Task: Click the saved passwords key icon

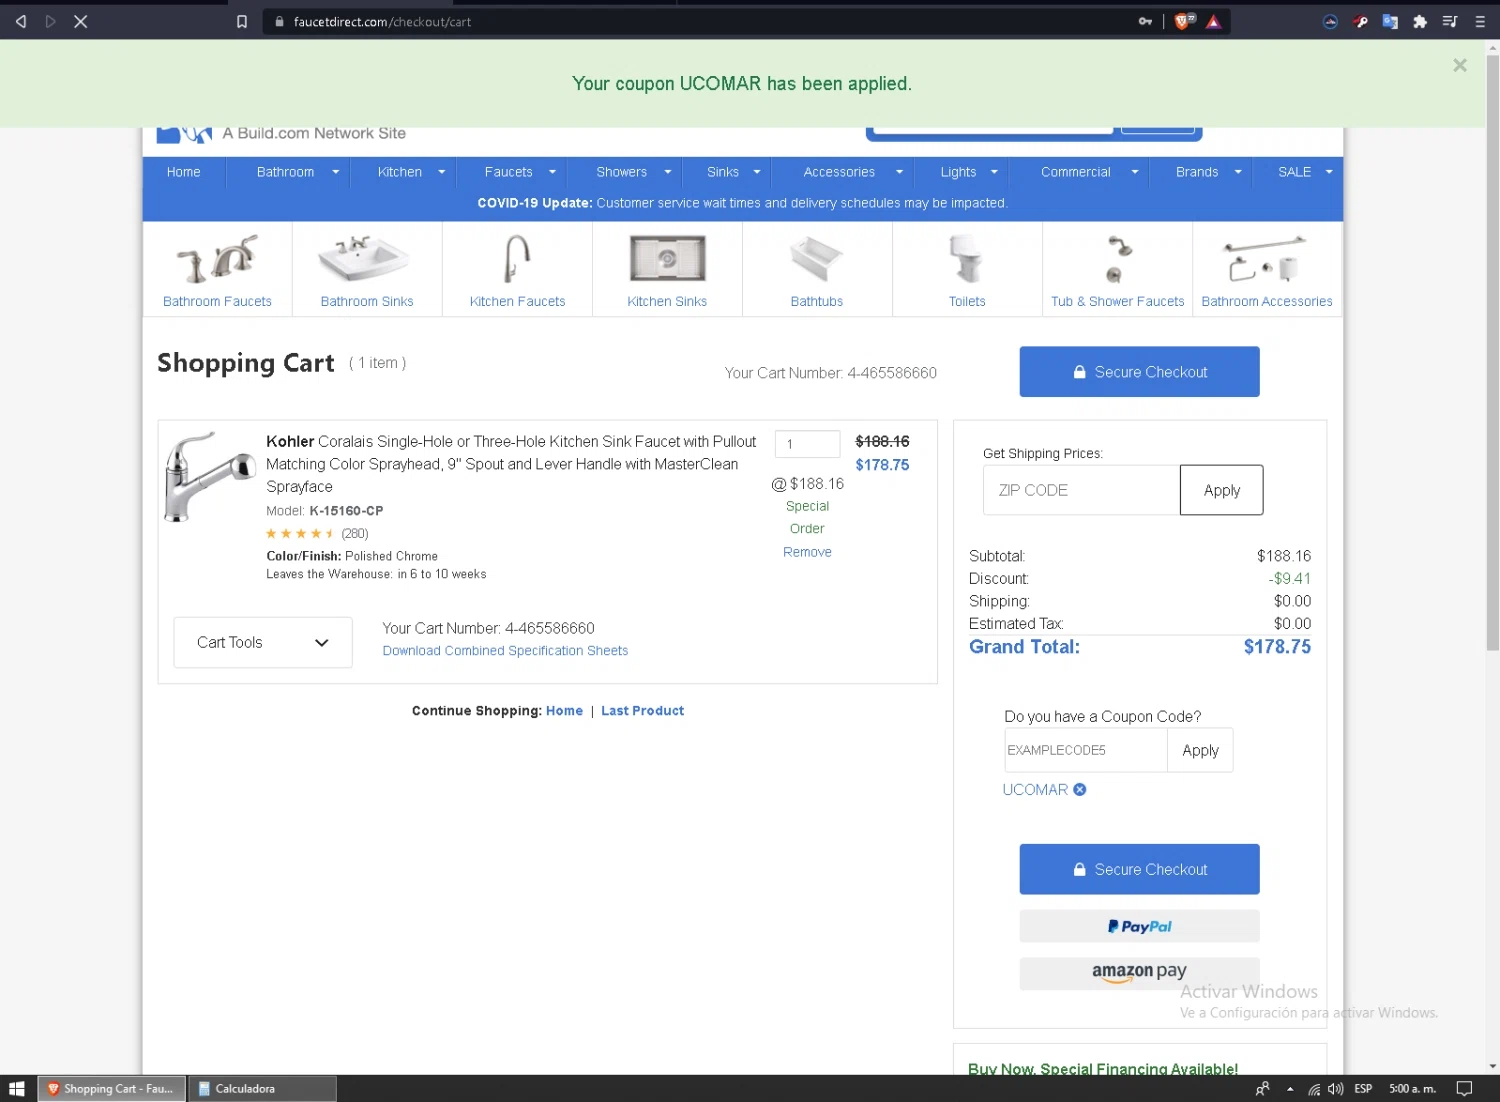Action: (1145, 21)
